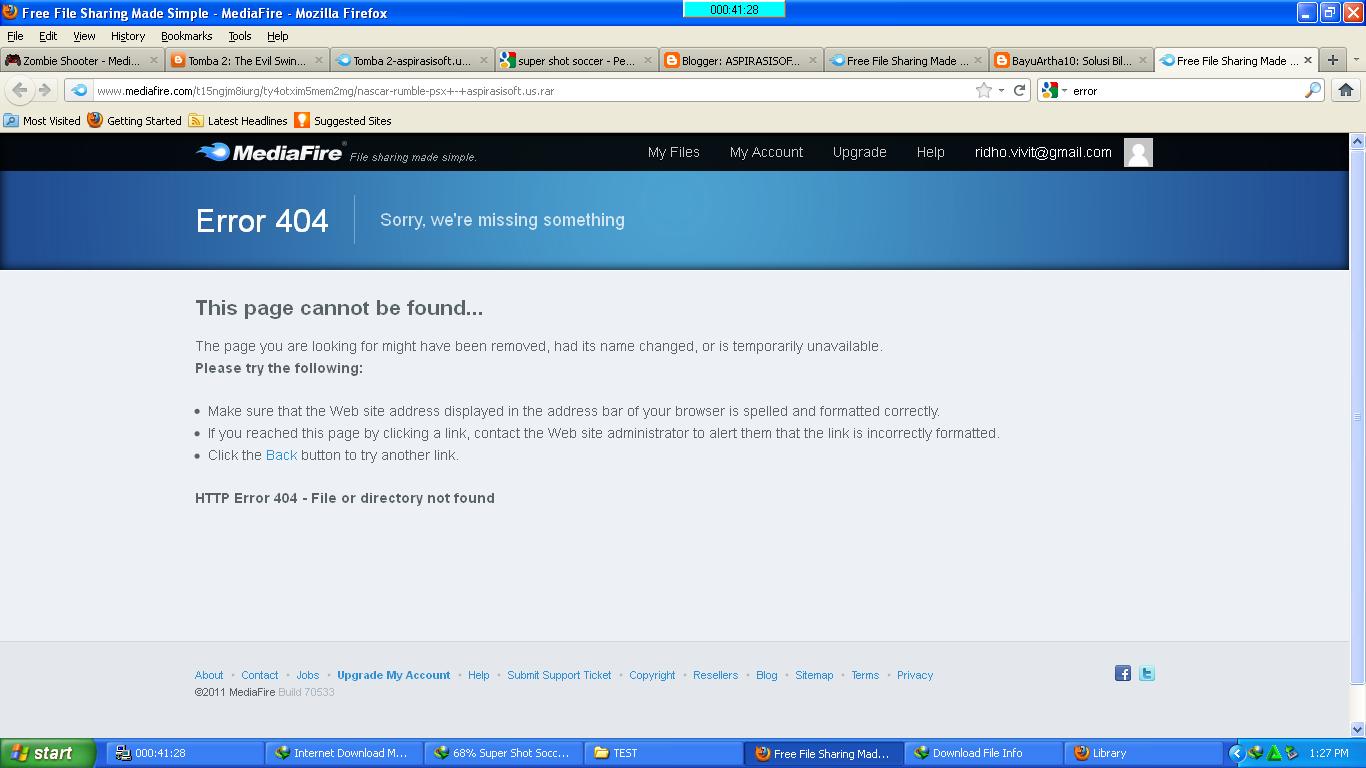Open the Edit menu
1366x768 pixels.
(x=48, y=36)
